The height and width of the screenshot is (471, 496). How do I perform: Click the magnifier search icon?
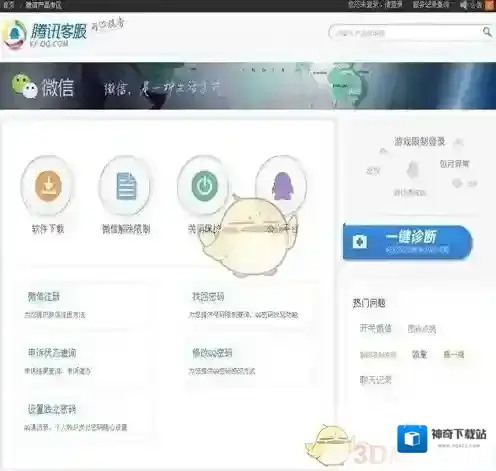pyautogui.click(x=487, y=32)
